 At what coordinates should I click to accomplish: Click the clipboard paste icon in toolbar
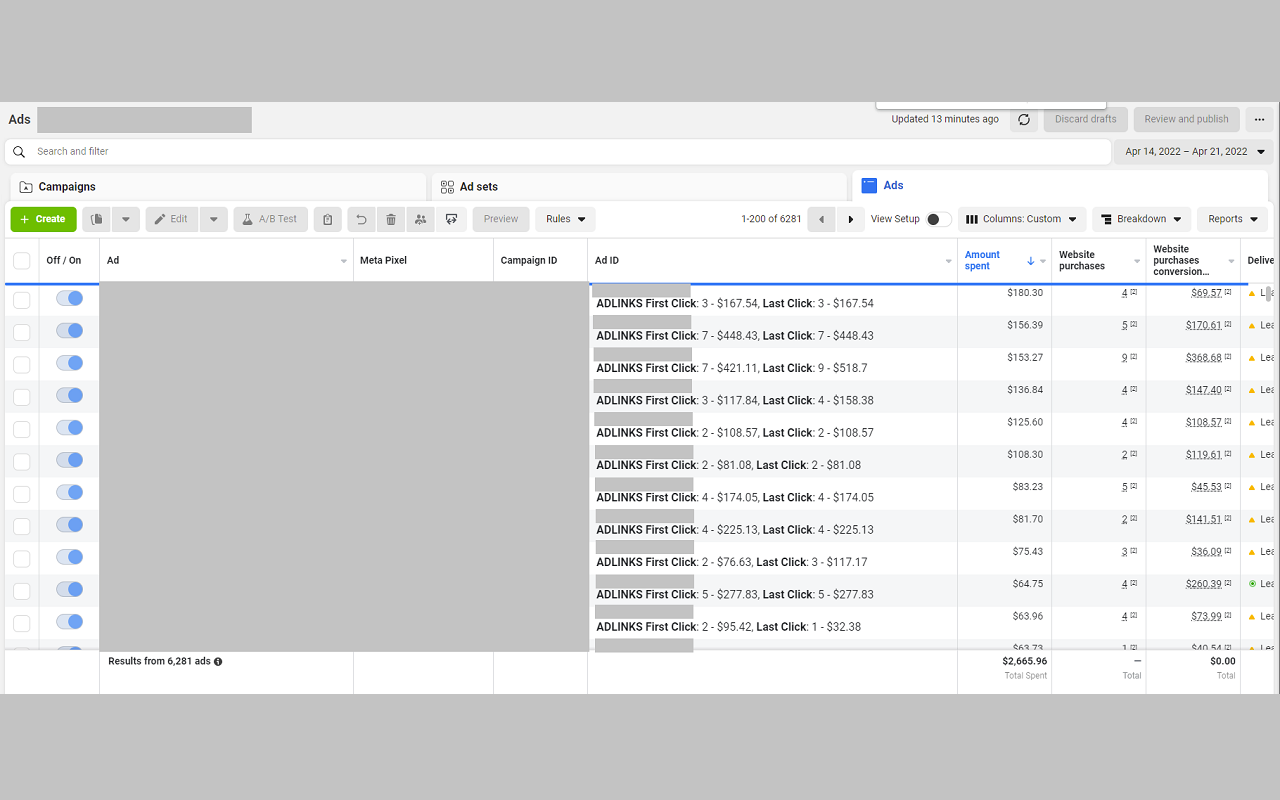tap(327, 219)
